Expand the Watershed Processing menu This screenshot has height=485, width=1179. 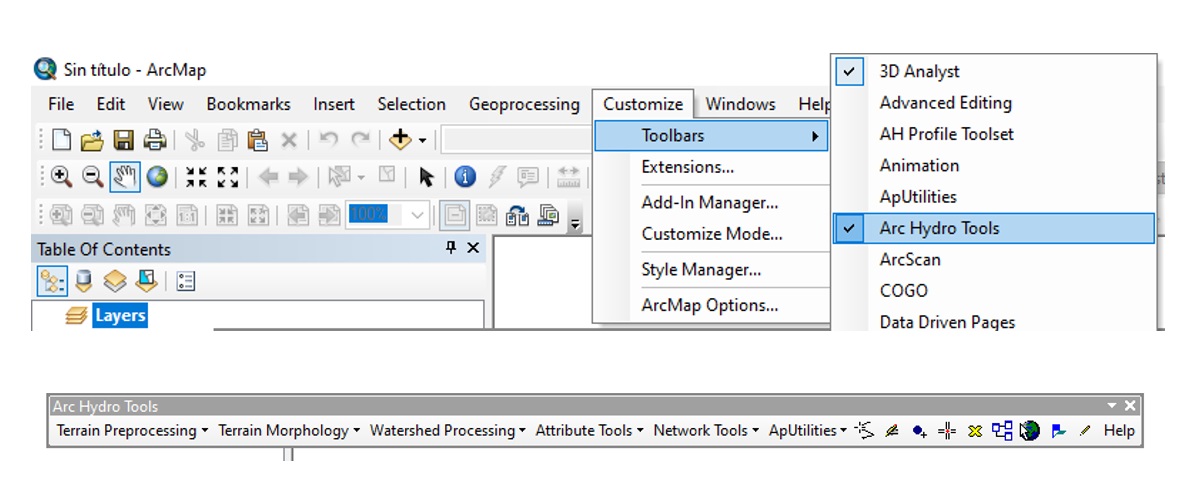[x=447, y=431]
